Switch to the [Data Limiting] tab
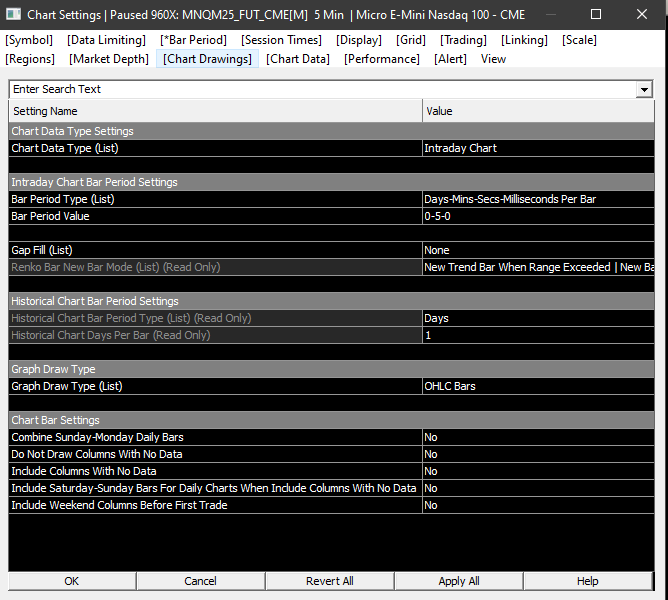The image size is (668, 600). tap(106, 40)
